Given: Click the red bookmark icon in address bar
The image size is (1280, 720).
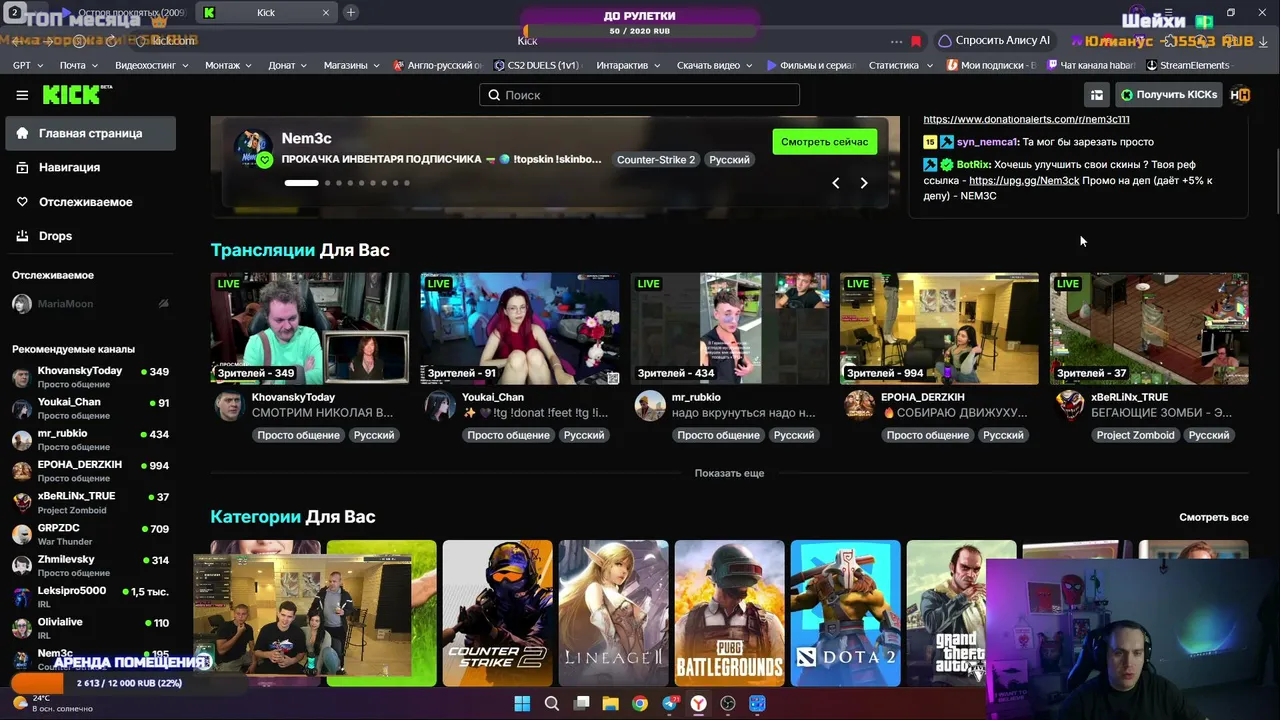Looking at the screenshot, I should (916, 41).
